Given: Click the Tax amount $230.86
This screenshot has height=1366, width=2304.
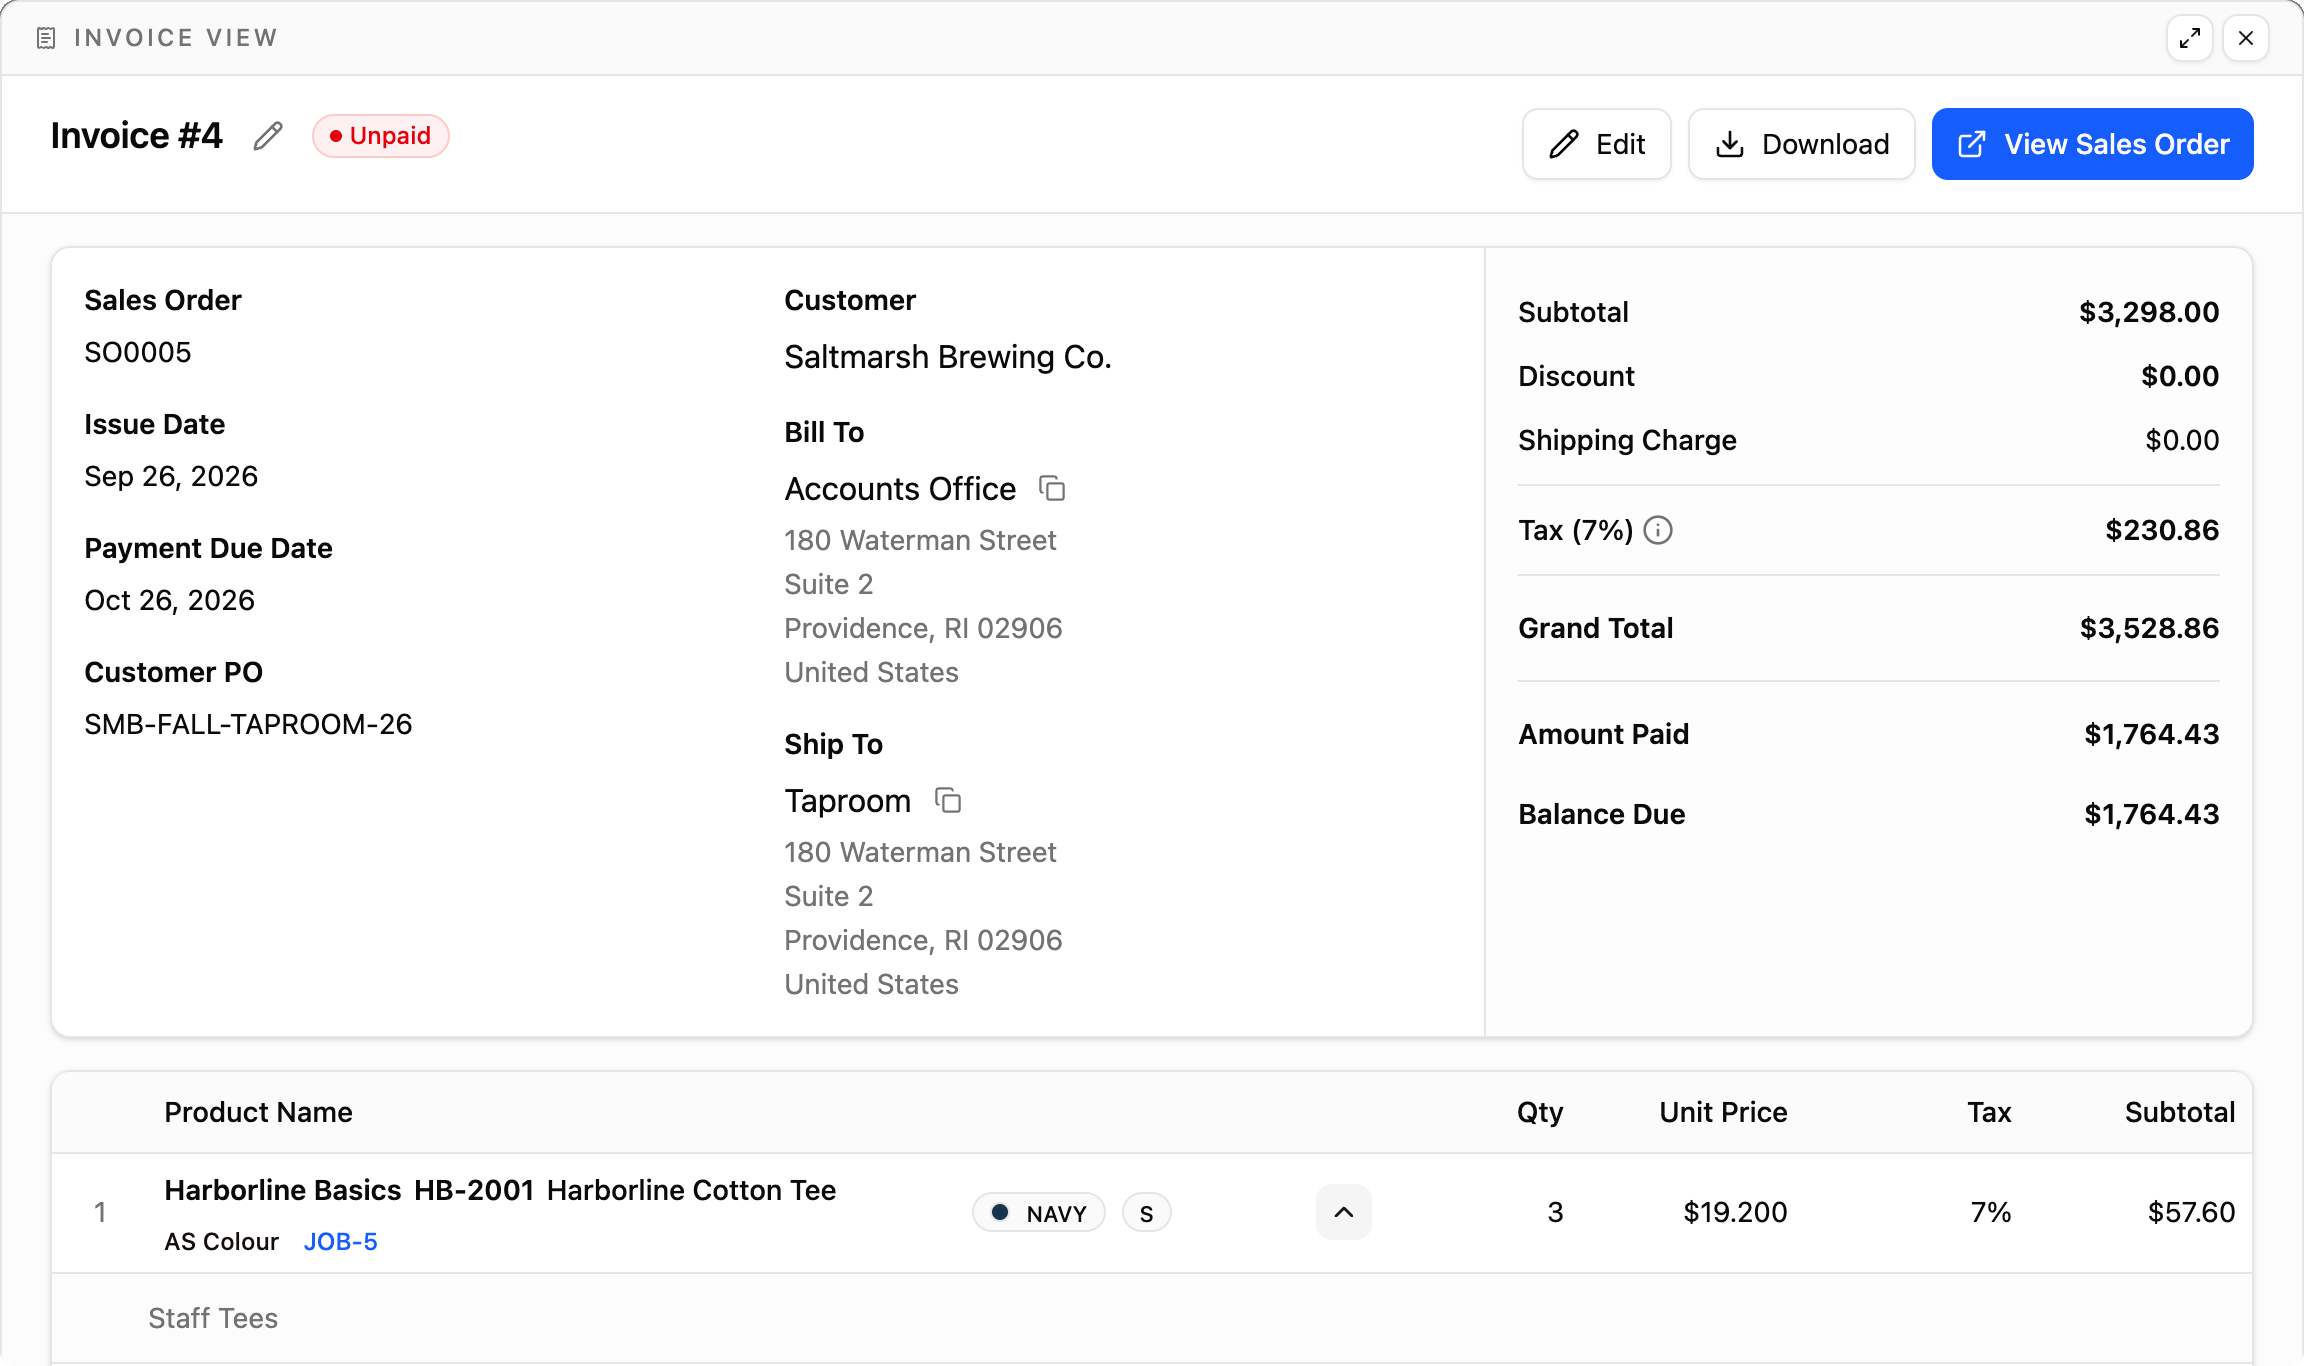Looking at the screenshot, I should pyautogui.click(x=2163, y=530).
